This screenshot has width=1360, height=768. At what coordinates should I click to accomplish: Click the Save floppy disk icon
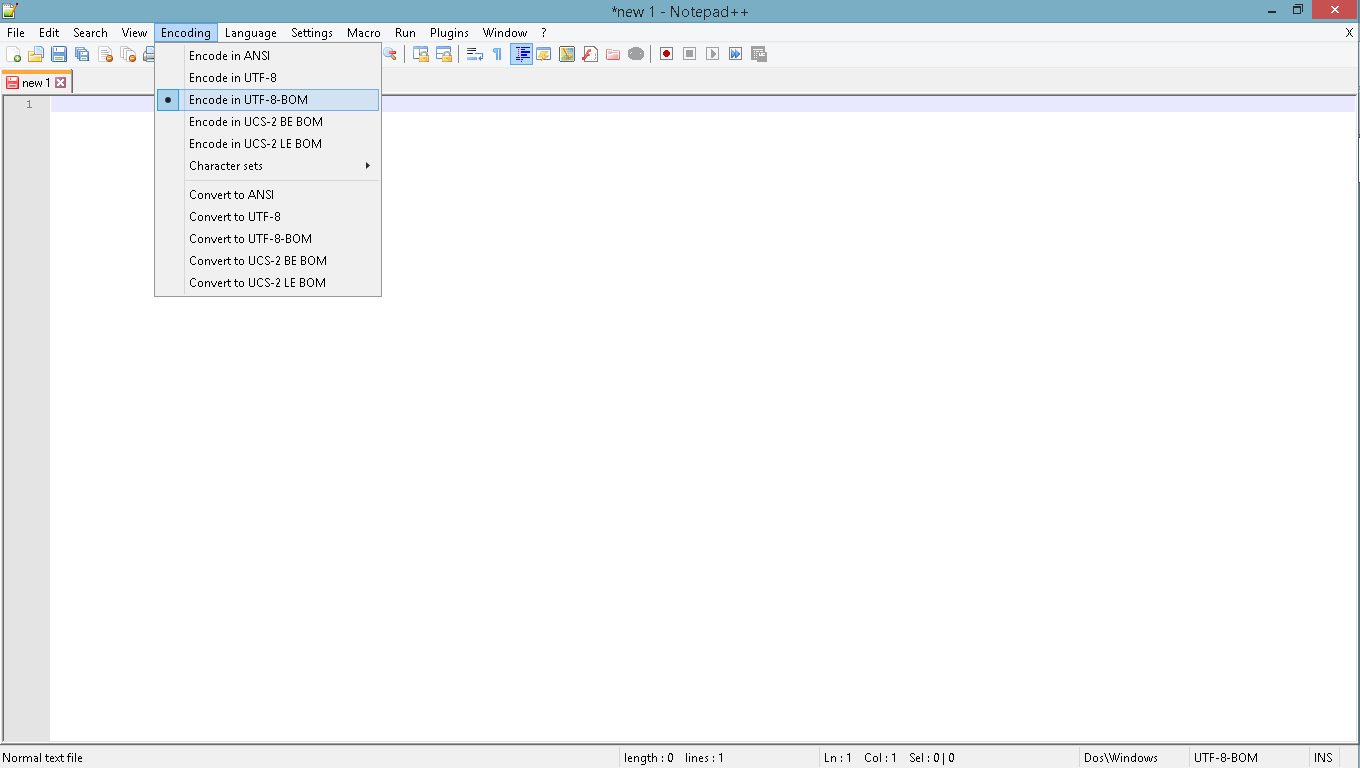[x=59, y=54]
